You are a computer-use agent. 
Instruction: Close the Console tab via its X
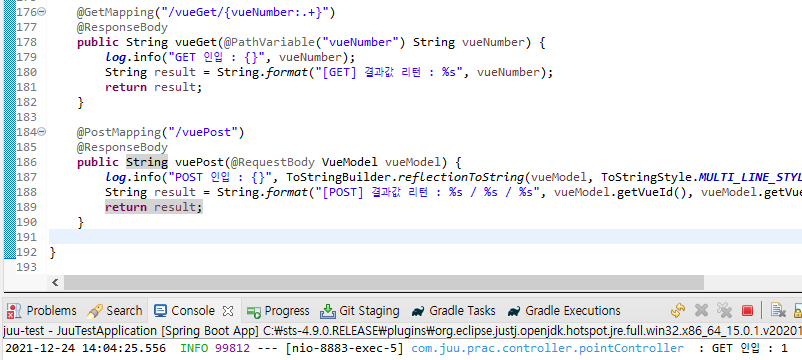pos(228,310)
